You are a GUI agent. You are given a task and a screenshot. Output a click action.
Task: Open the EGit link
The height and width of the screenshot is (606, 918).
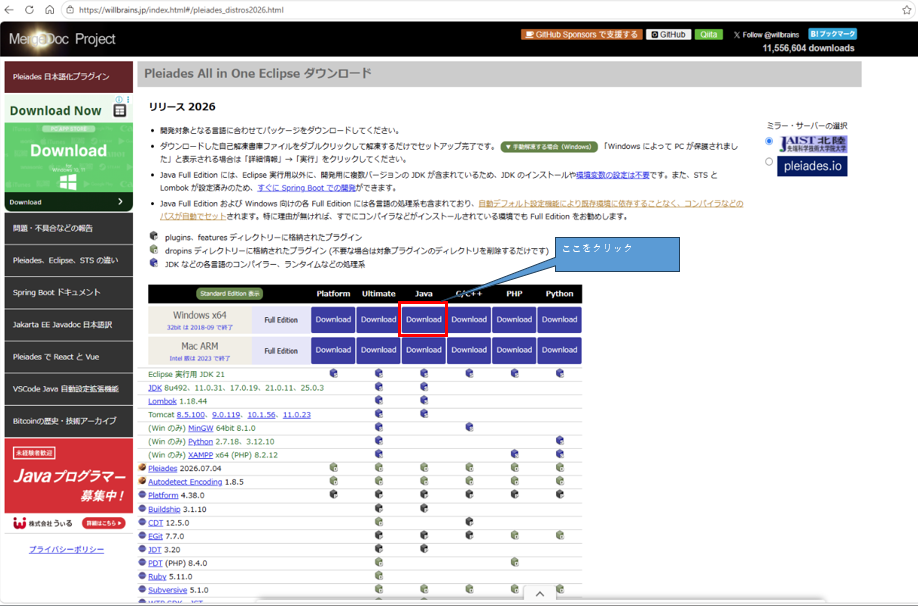(x=156, y=536)
